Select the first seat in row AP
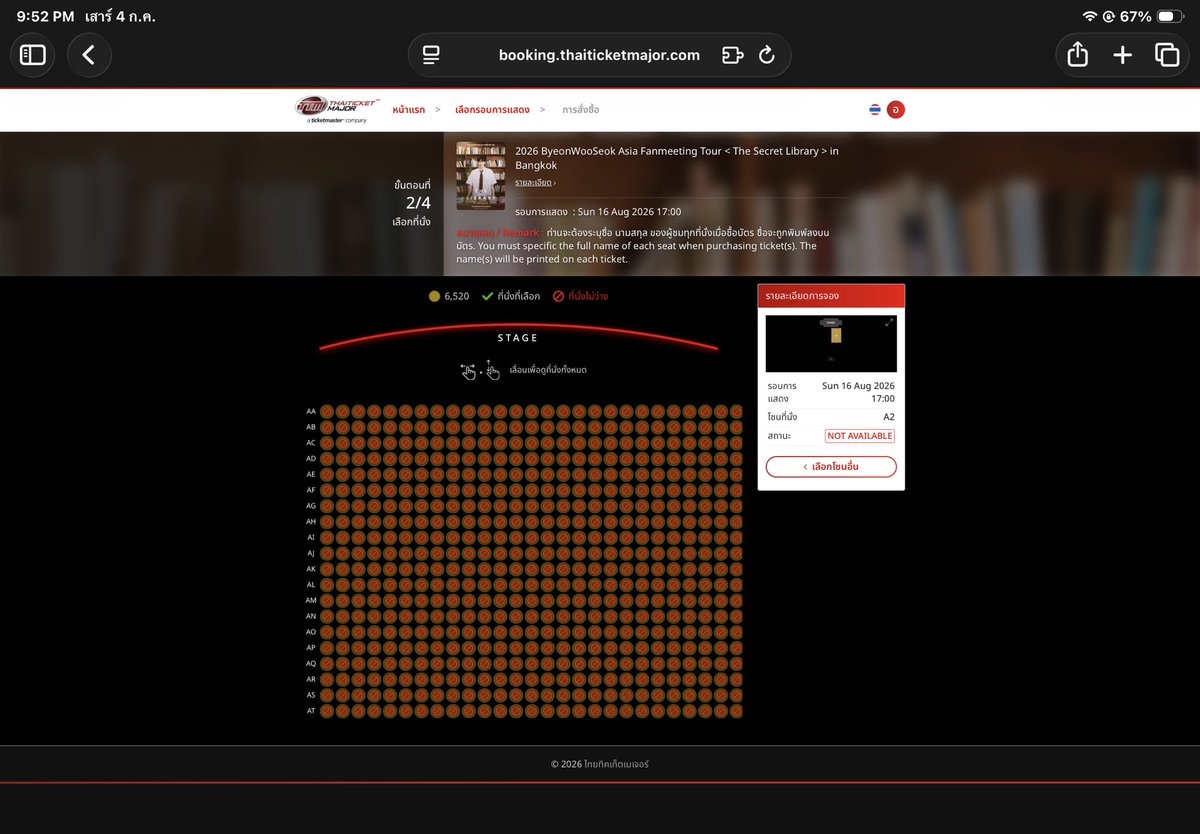This screenshot has height=834, width=1200. click(327, 647)
